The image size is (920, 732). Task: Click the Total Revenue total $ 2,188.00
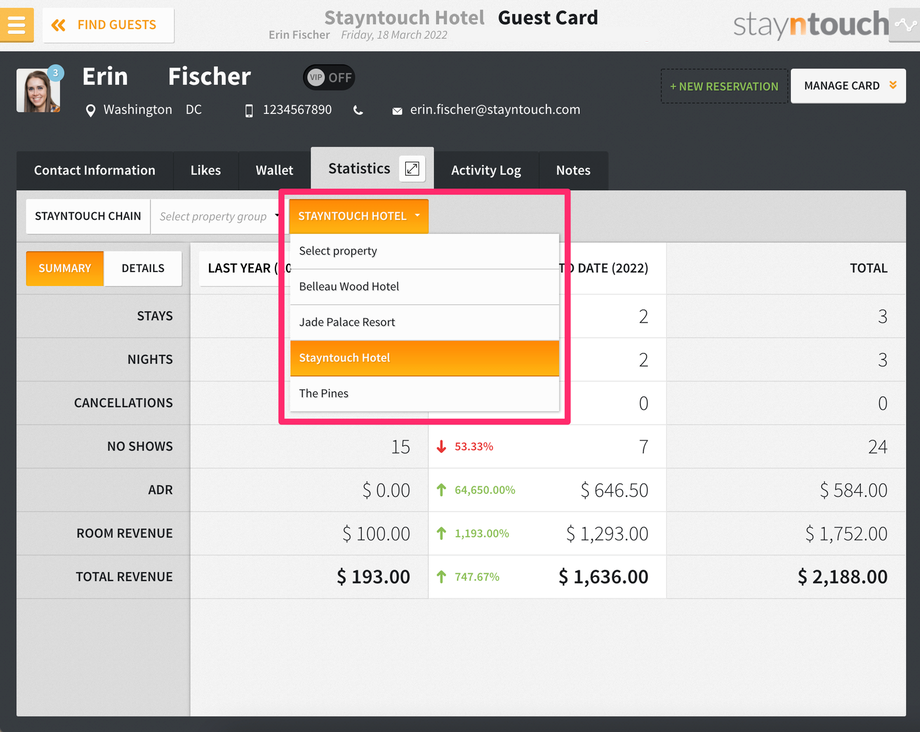(x=843, y=577)
